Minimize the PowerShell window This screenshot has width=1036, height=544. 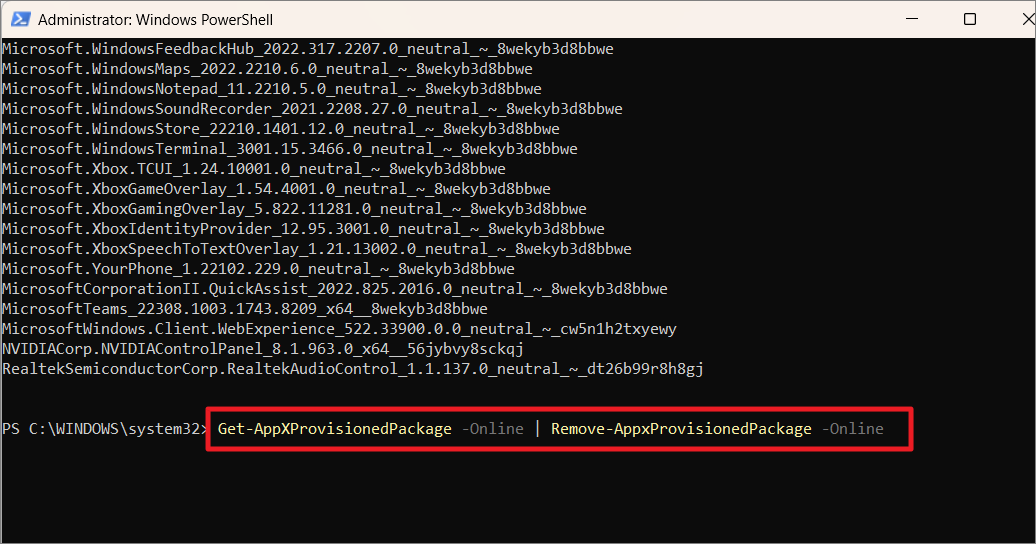tap(912, 19)
